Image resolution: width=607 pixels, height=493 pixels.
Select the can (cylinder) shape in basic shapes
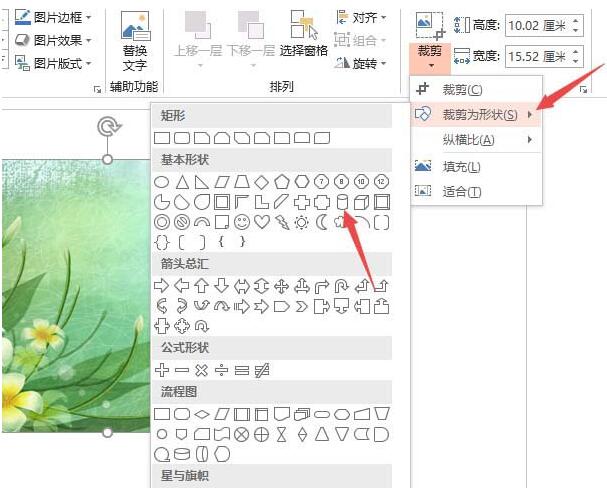[x=342, y=202]
